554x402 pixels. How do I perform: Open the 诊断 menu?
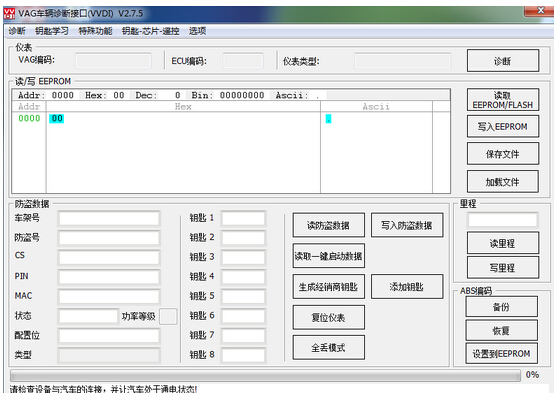tap(17, 31)
